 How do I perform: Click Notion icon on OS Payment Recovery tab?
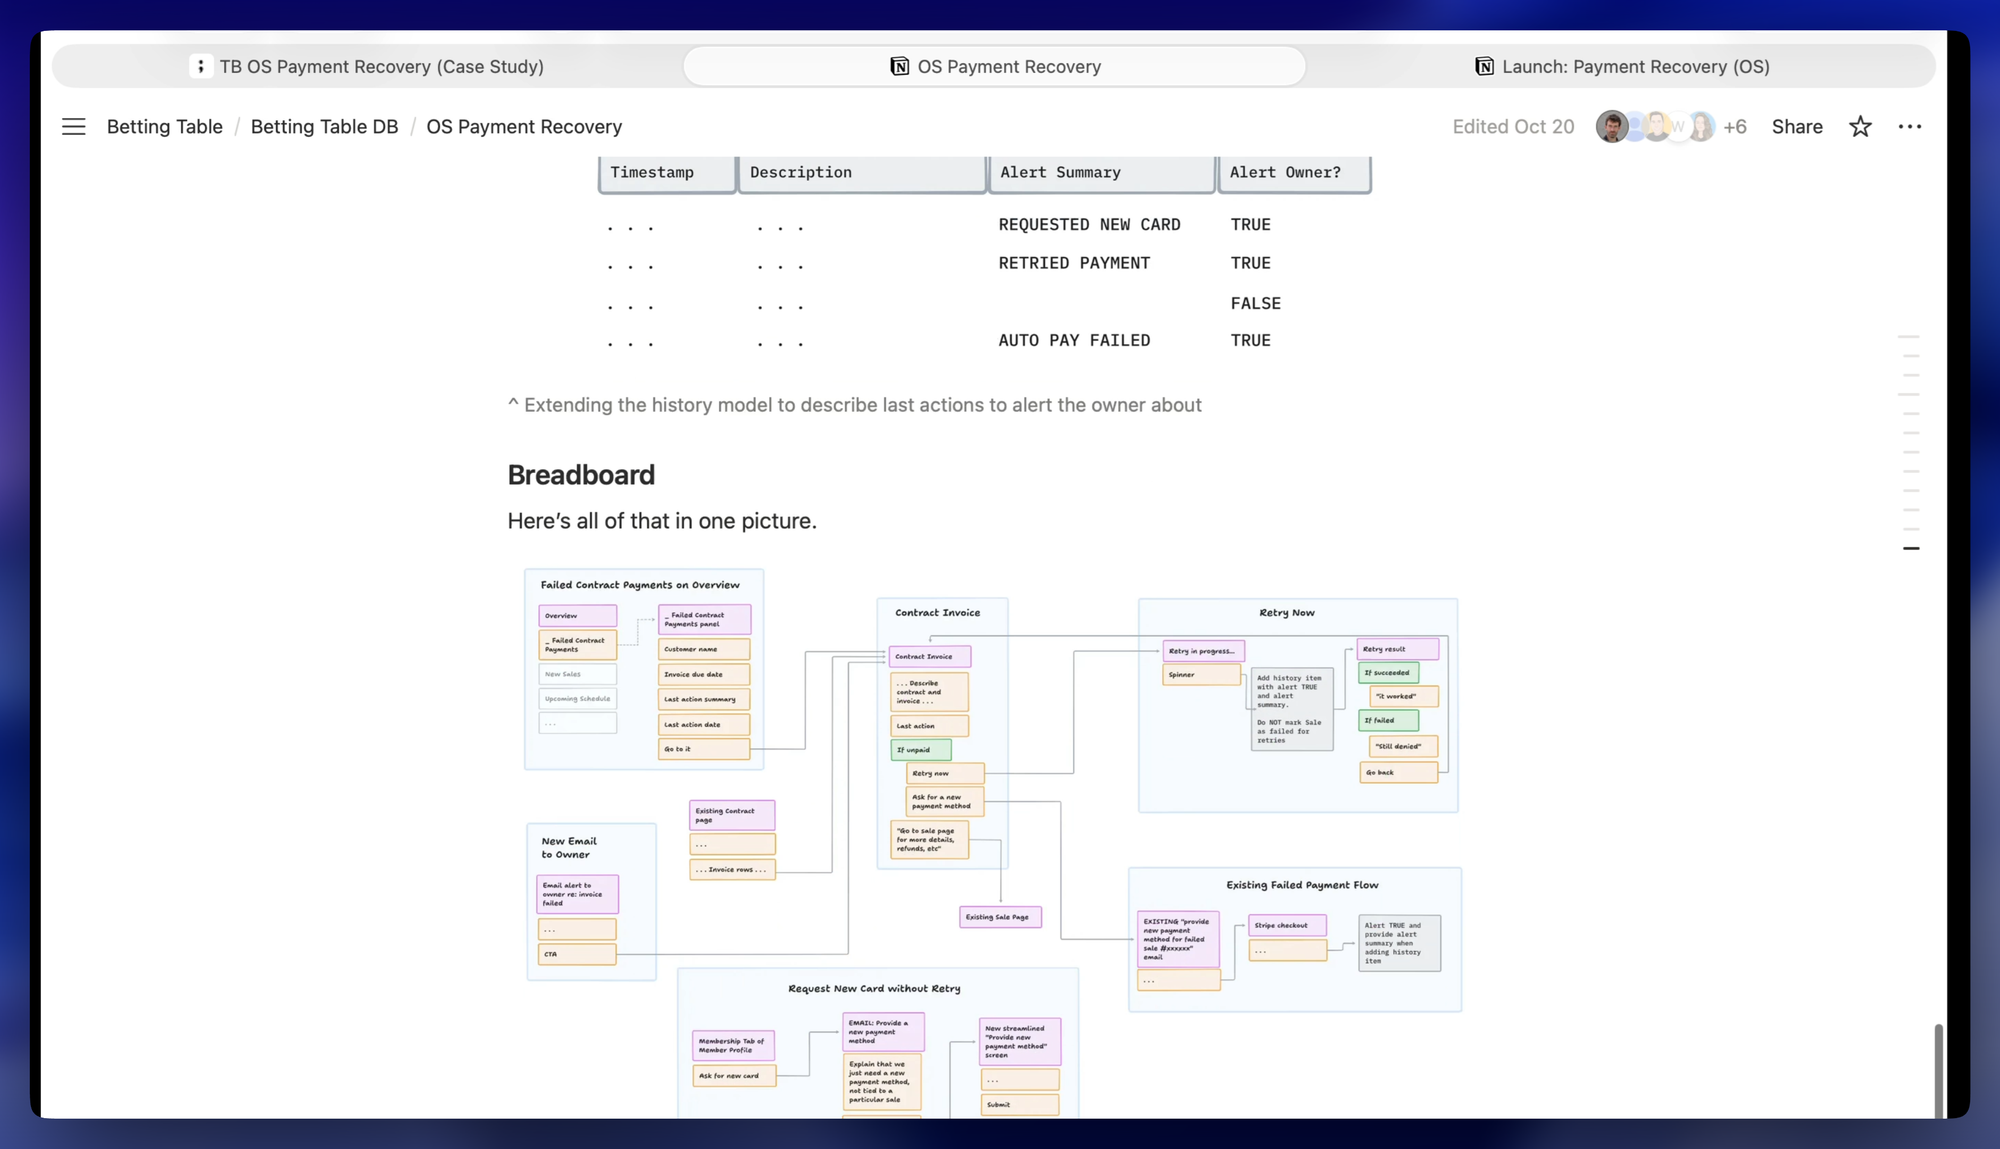pyautogui.click(x=900, y=66)
